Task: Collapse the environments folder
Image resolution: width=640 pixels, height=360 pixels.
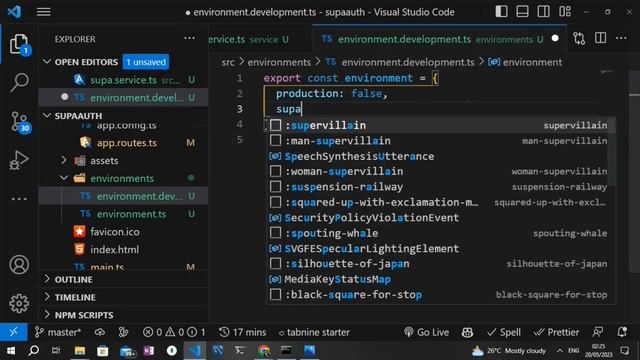Action: (x=64, y=178)
